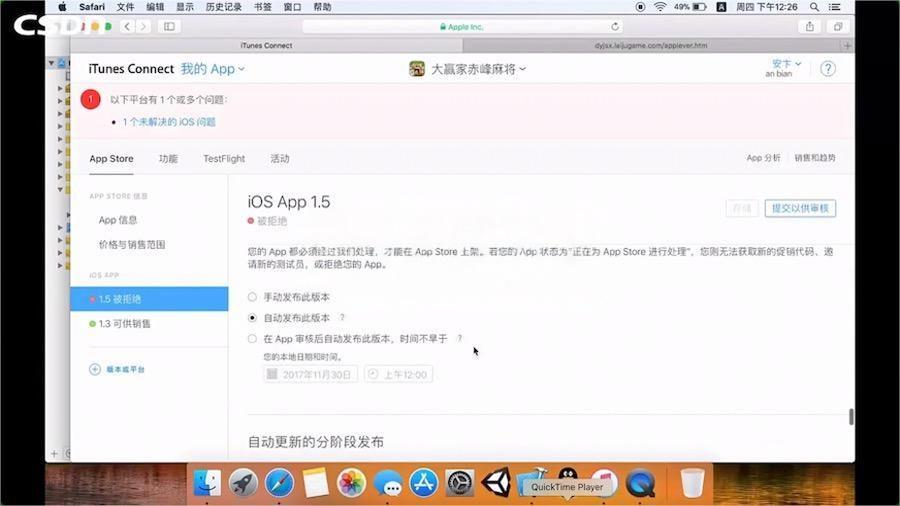Open the 上午12:00 time picker
The width and height of the screenshot is (900, 506).
pyautogui.click(x=398, y=374)
